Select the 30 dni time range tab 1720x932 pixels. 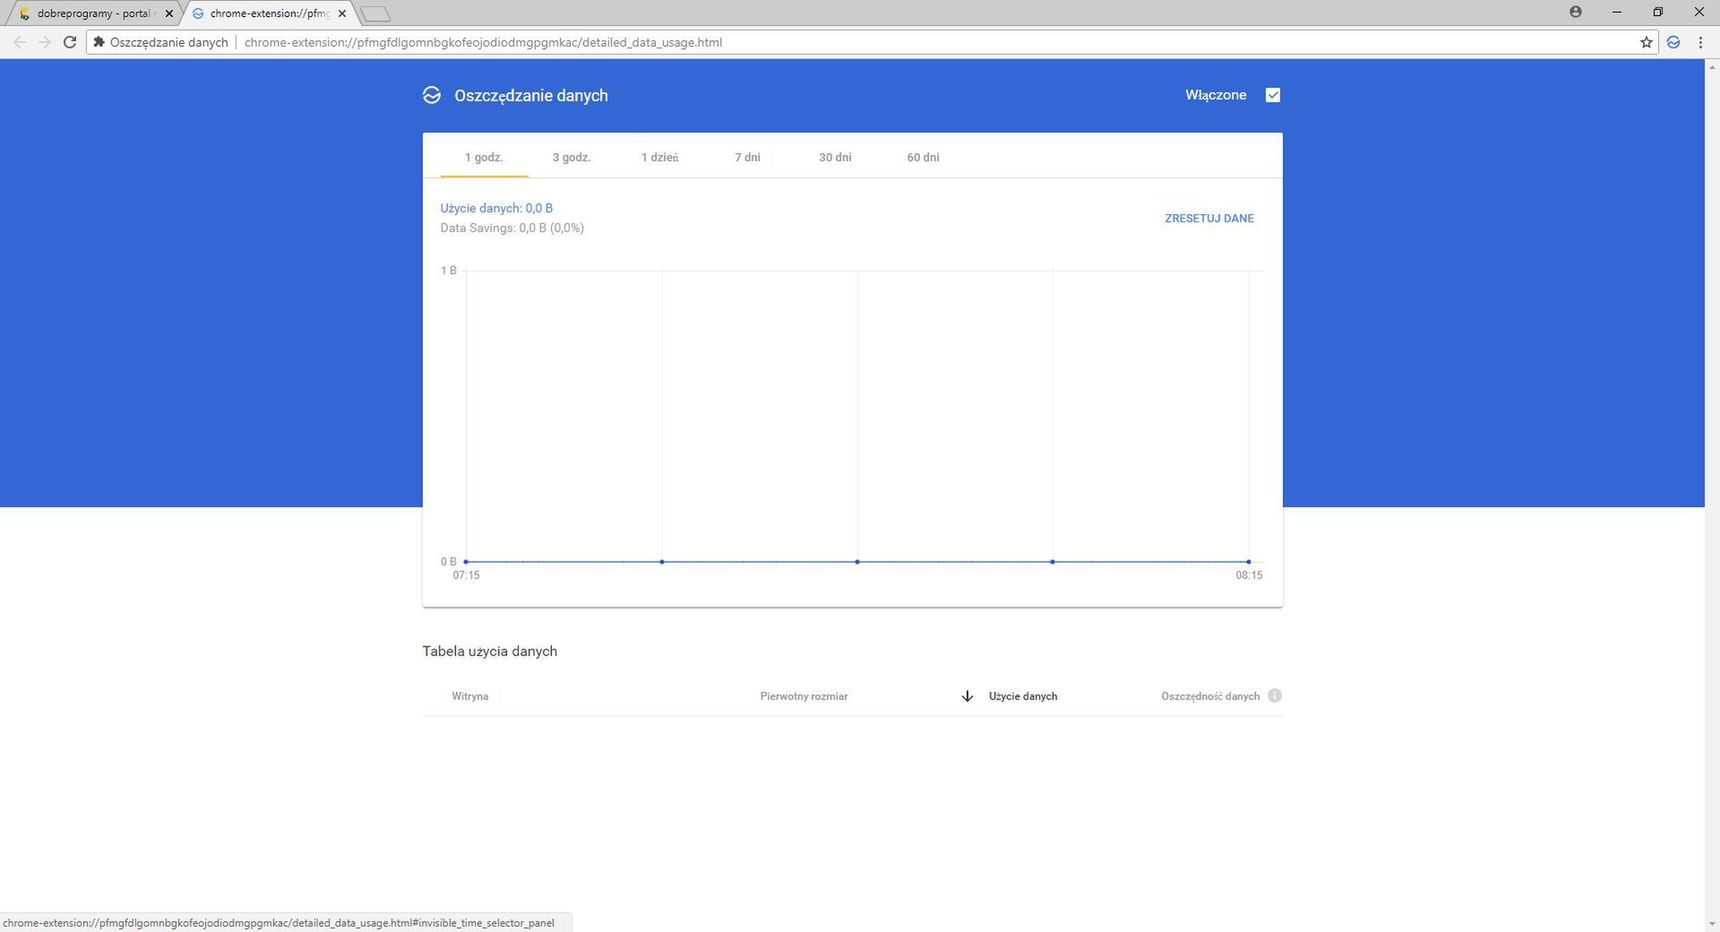[835, 157]
